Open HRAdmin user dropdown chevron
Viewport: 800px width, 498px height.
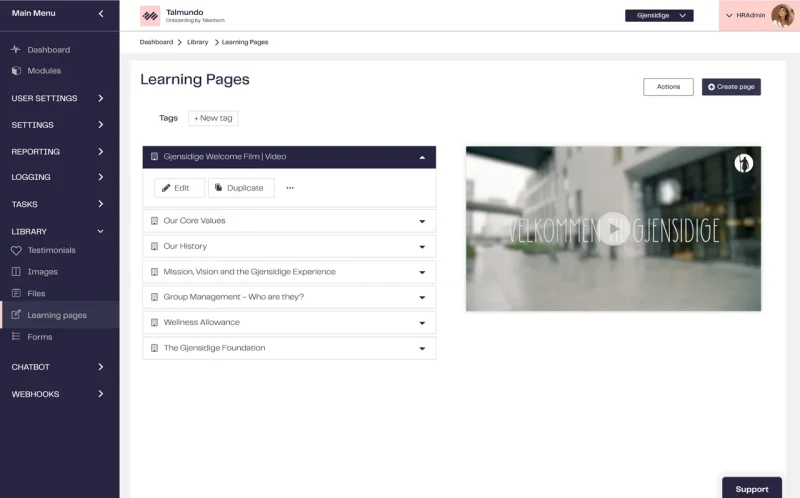click(x=729, y=15)
